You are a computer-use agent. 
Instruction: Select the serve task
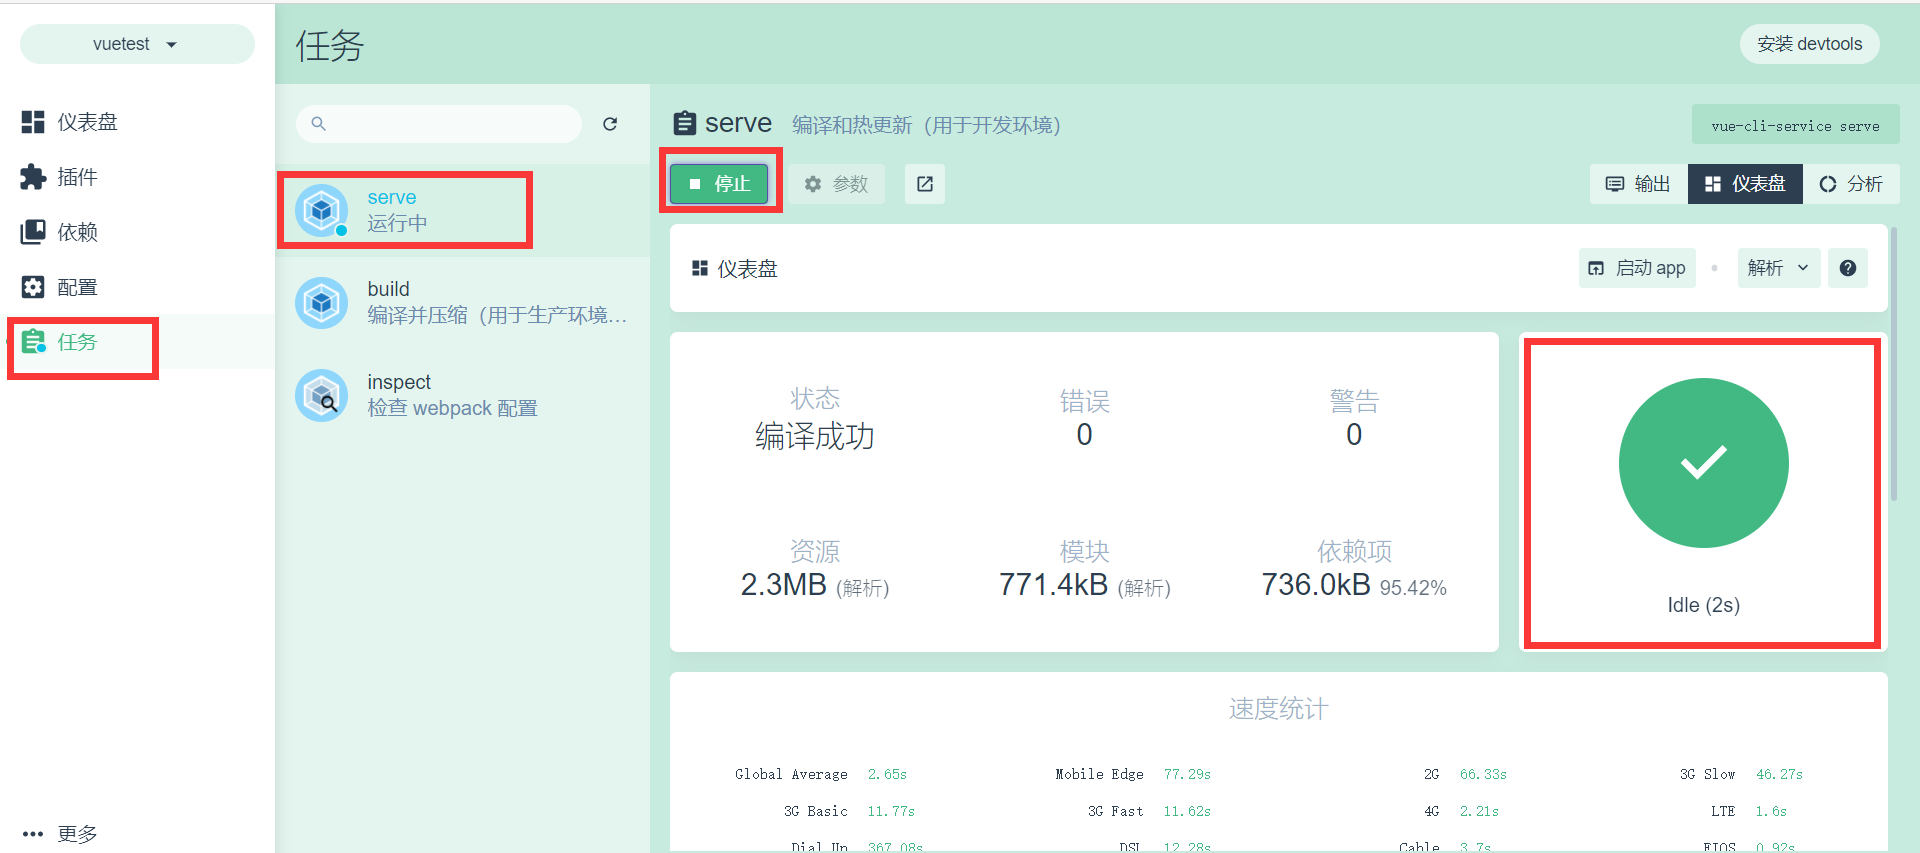[462, 210]
